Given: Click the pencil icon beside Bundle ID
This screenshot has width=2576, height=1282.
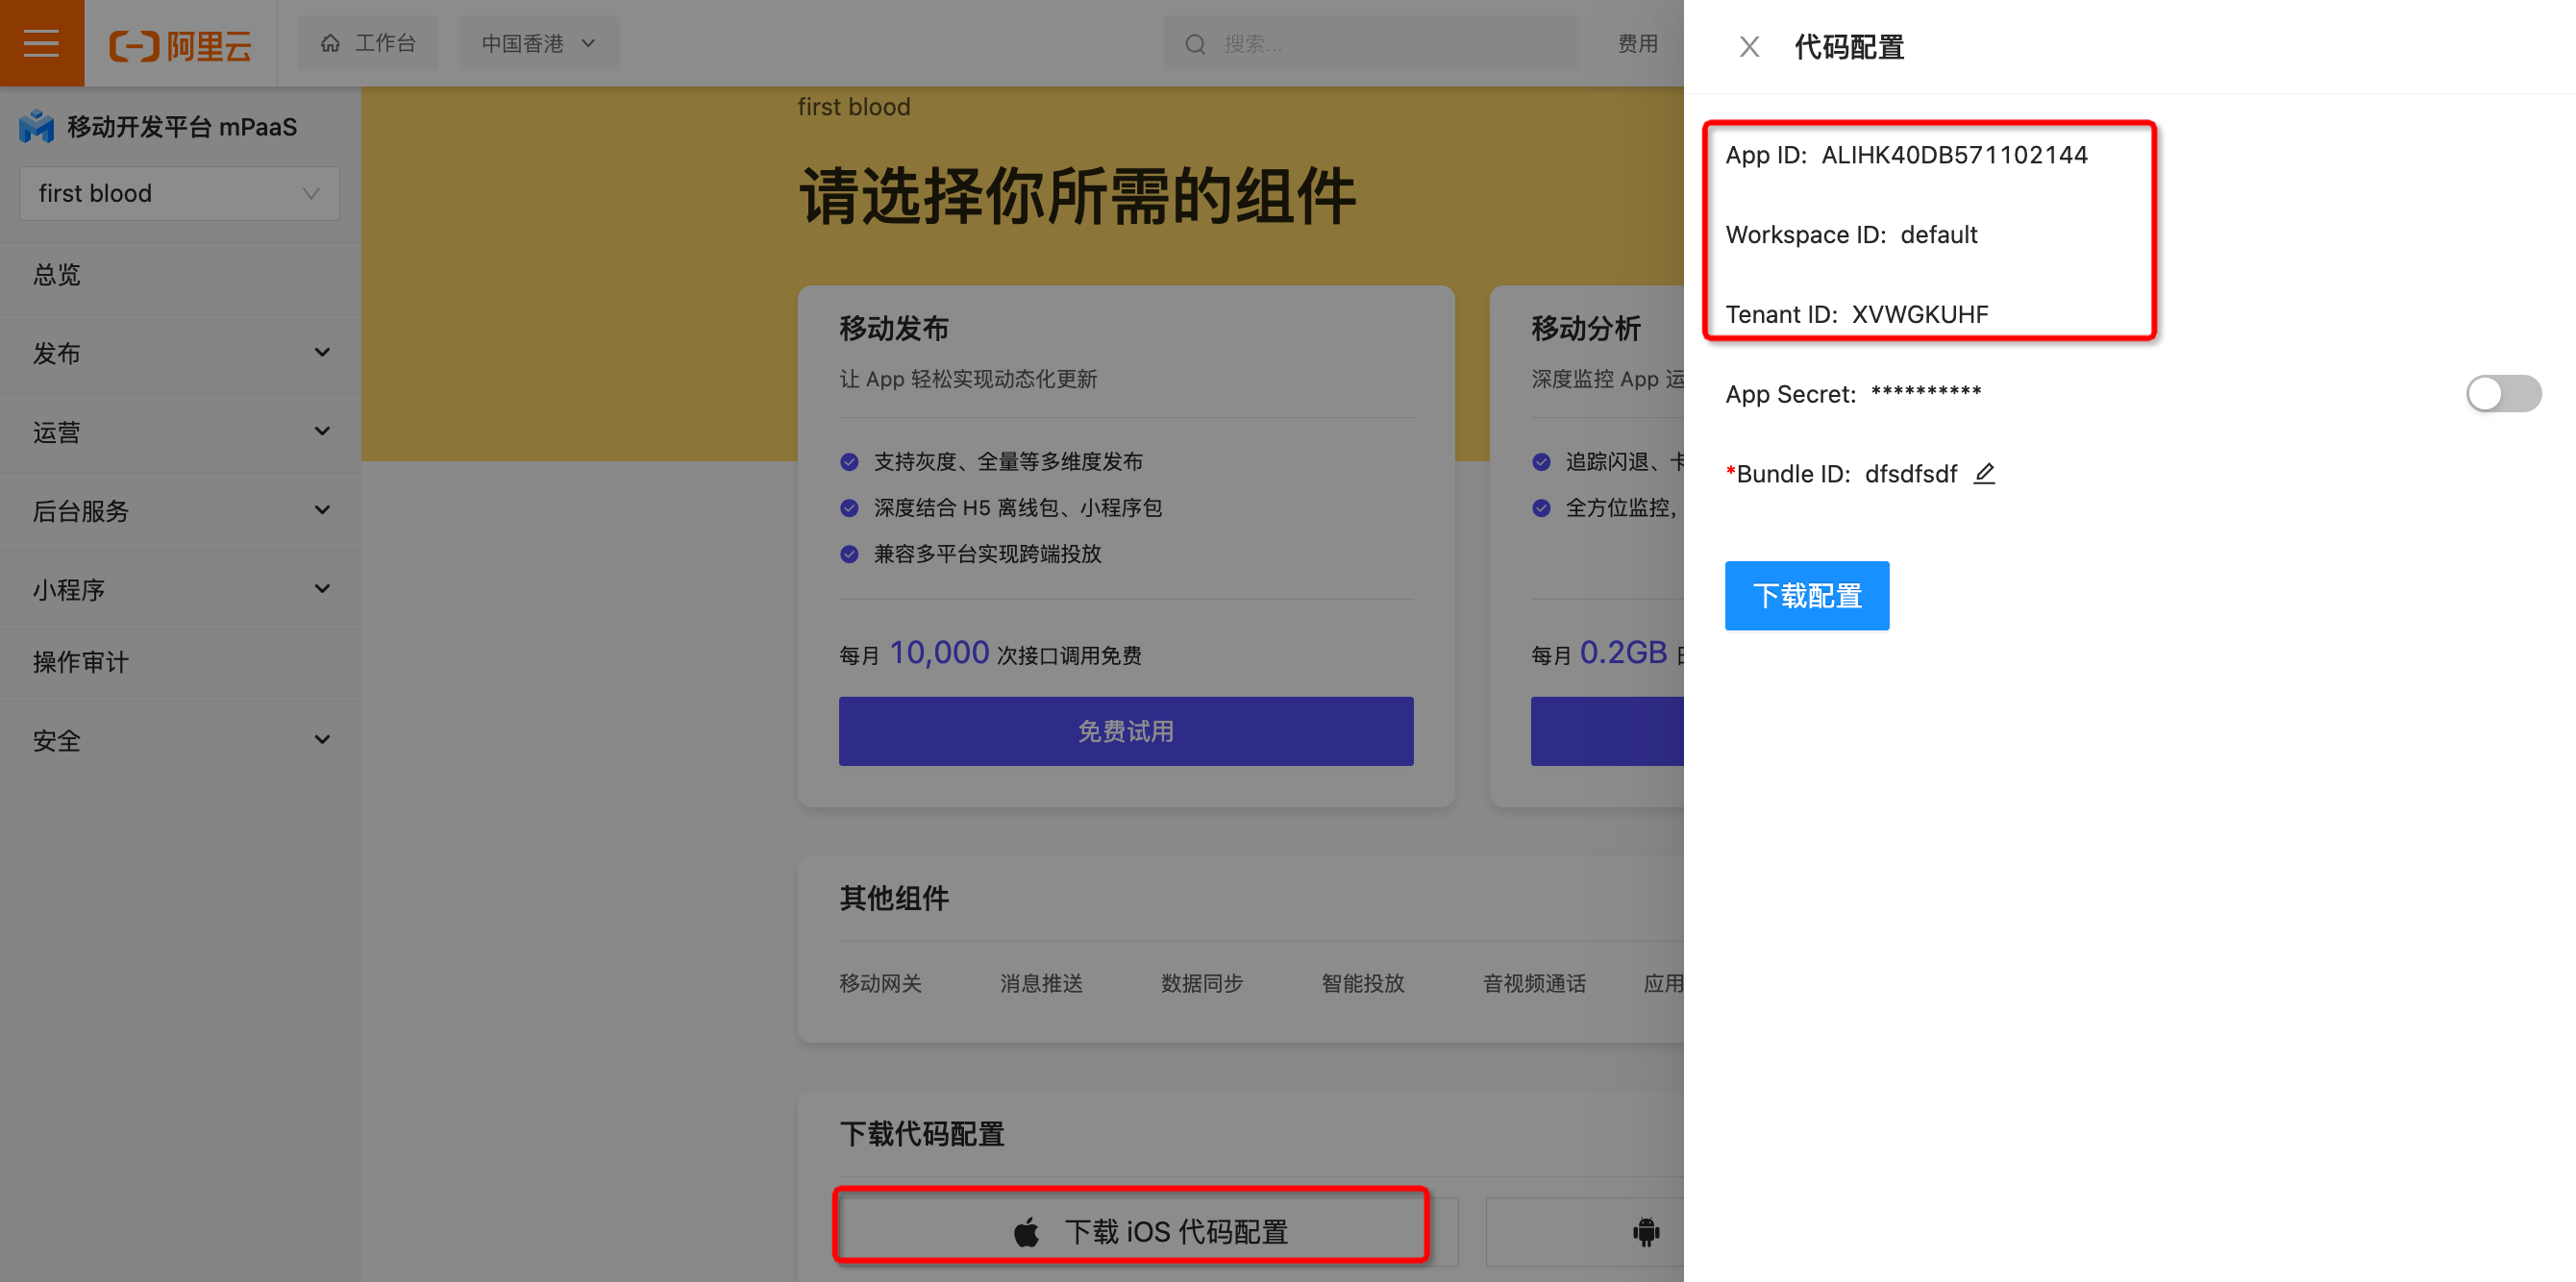Looking at the screenshot, I should point(1984,474).
